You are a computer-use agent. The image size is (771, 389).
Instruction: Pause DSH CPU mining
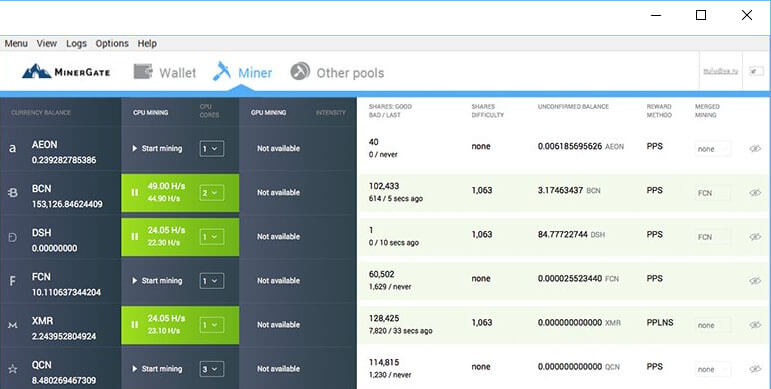pos(135,237)
